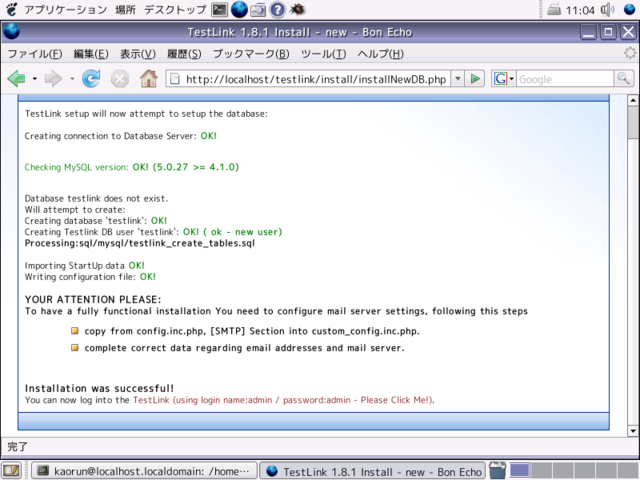Open the ブックマーク(B) menu
This screenshot has width=640, height=480.
pos(251,54)
